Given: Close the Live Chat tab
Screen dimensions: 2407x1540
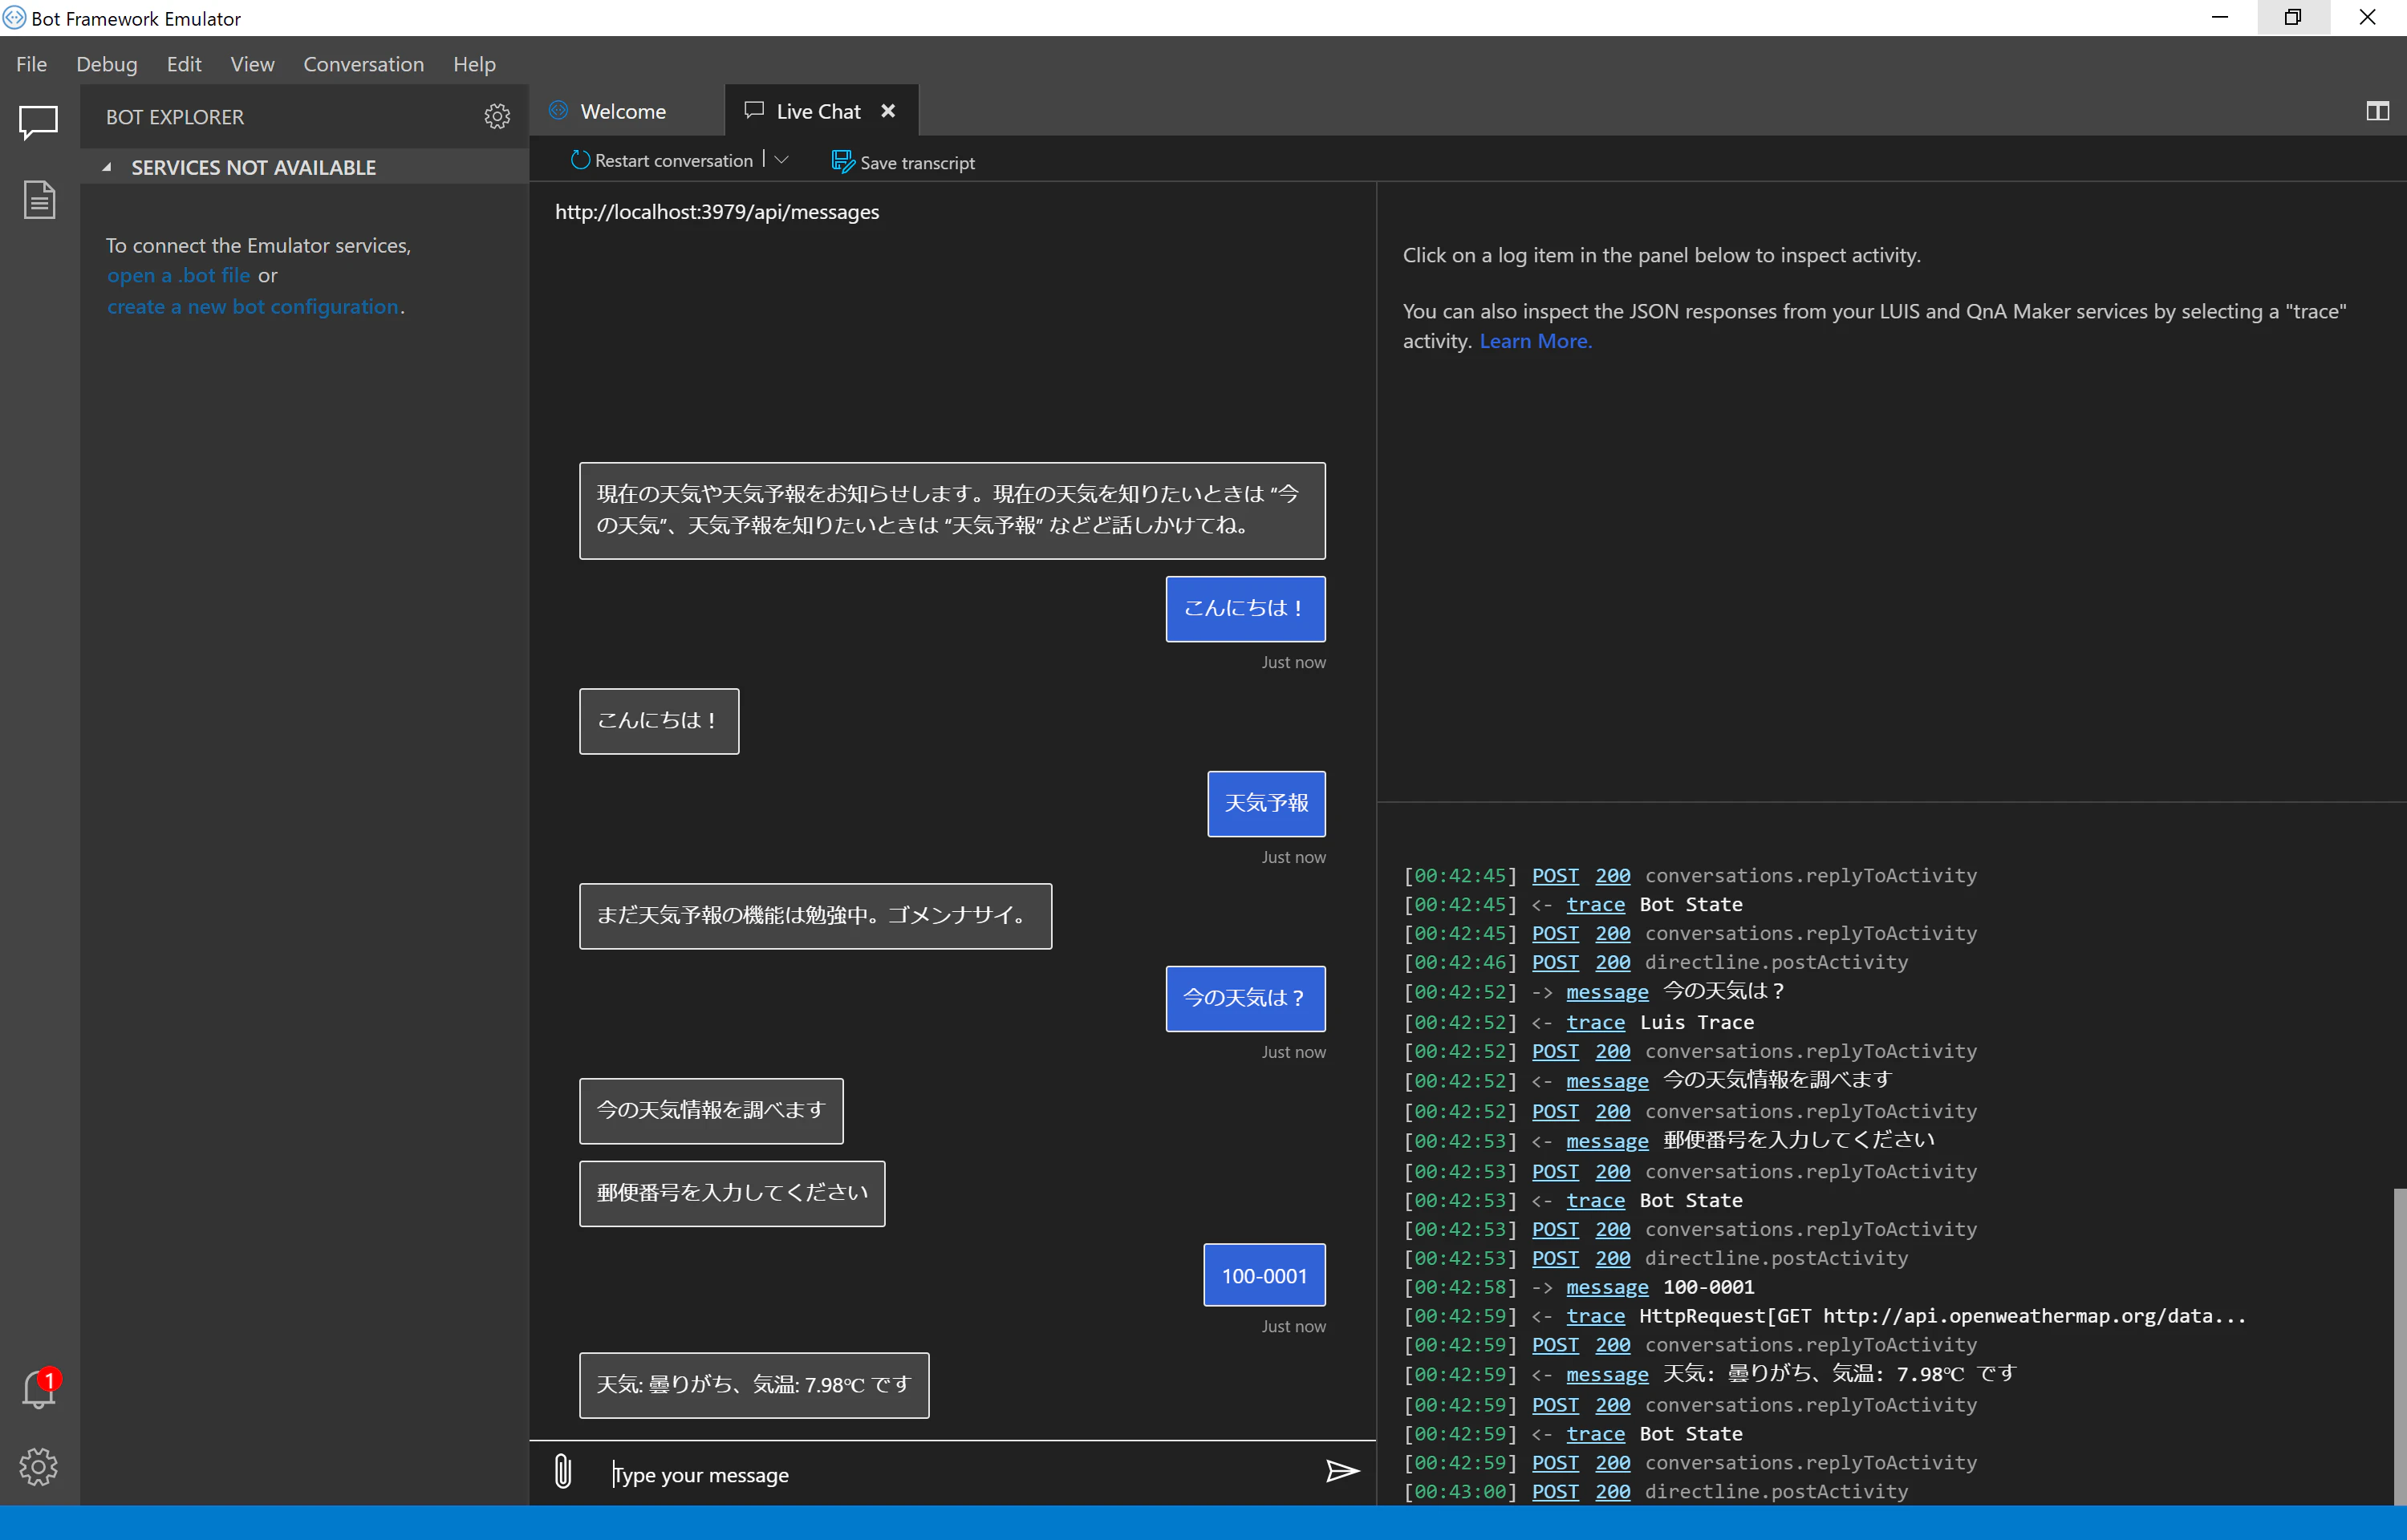Looking at the screenshot, I should click(x=888, y=111).
